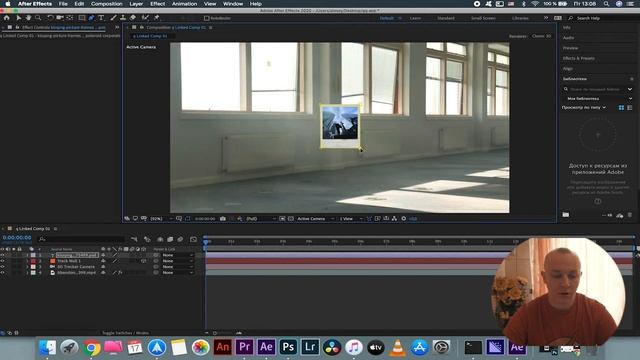The height and width of the screenshot is (360, 640).
Task: Open parent None dropdown for Track Null 1
Action: coord(178,261)
